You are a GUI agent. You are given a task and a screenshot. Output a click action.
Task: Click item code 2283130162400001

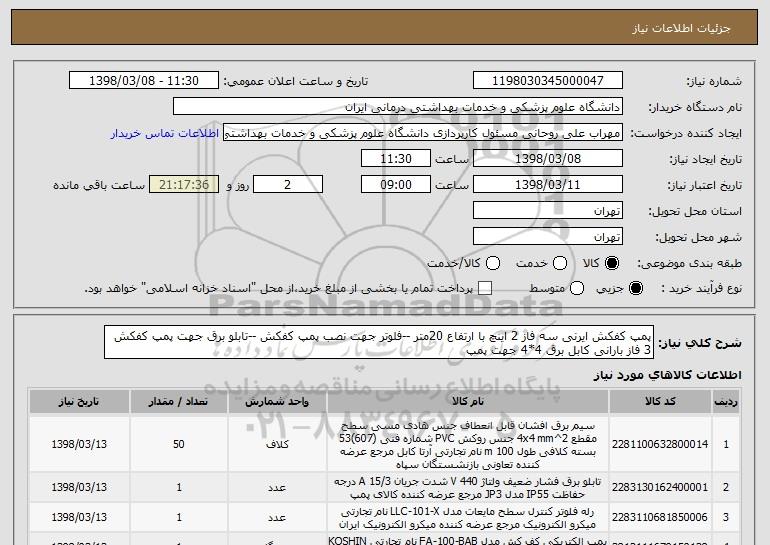click(x=660, y=488)
